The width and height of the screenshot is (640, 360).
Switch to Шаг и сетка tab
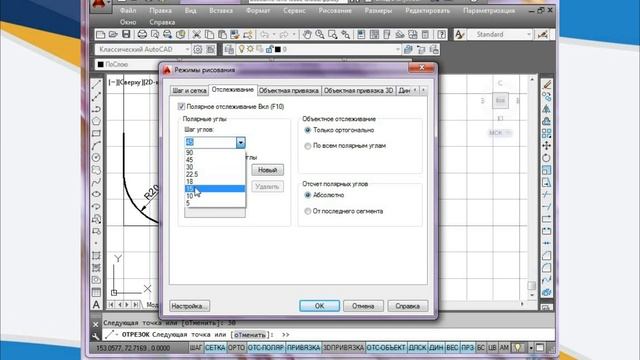[189, 91]
